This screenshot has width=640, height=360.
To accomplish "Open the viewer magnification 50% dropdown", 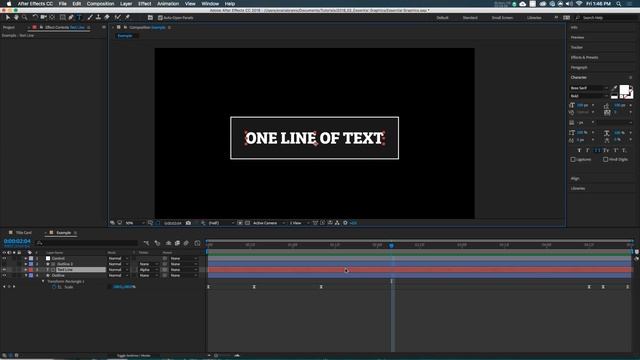I will pos(135,223).
